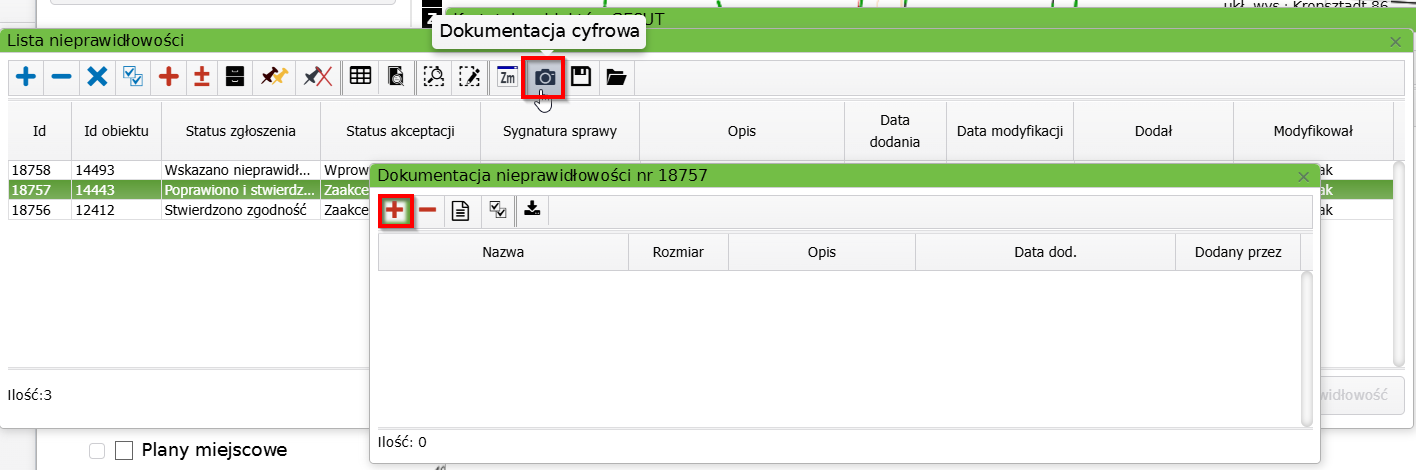This screenshot has height=470, width=1416.
Task: Sort by Nazwa column header
Action: pyautogui.click(x=502, y=252)
